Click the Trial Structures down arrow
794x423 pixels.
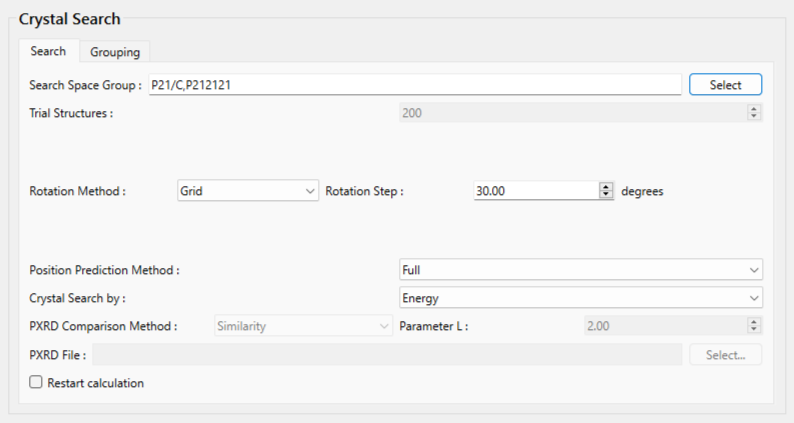click(753, 117)
